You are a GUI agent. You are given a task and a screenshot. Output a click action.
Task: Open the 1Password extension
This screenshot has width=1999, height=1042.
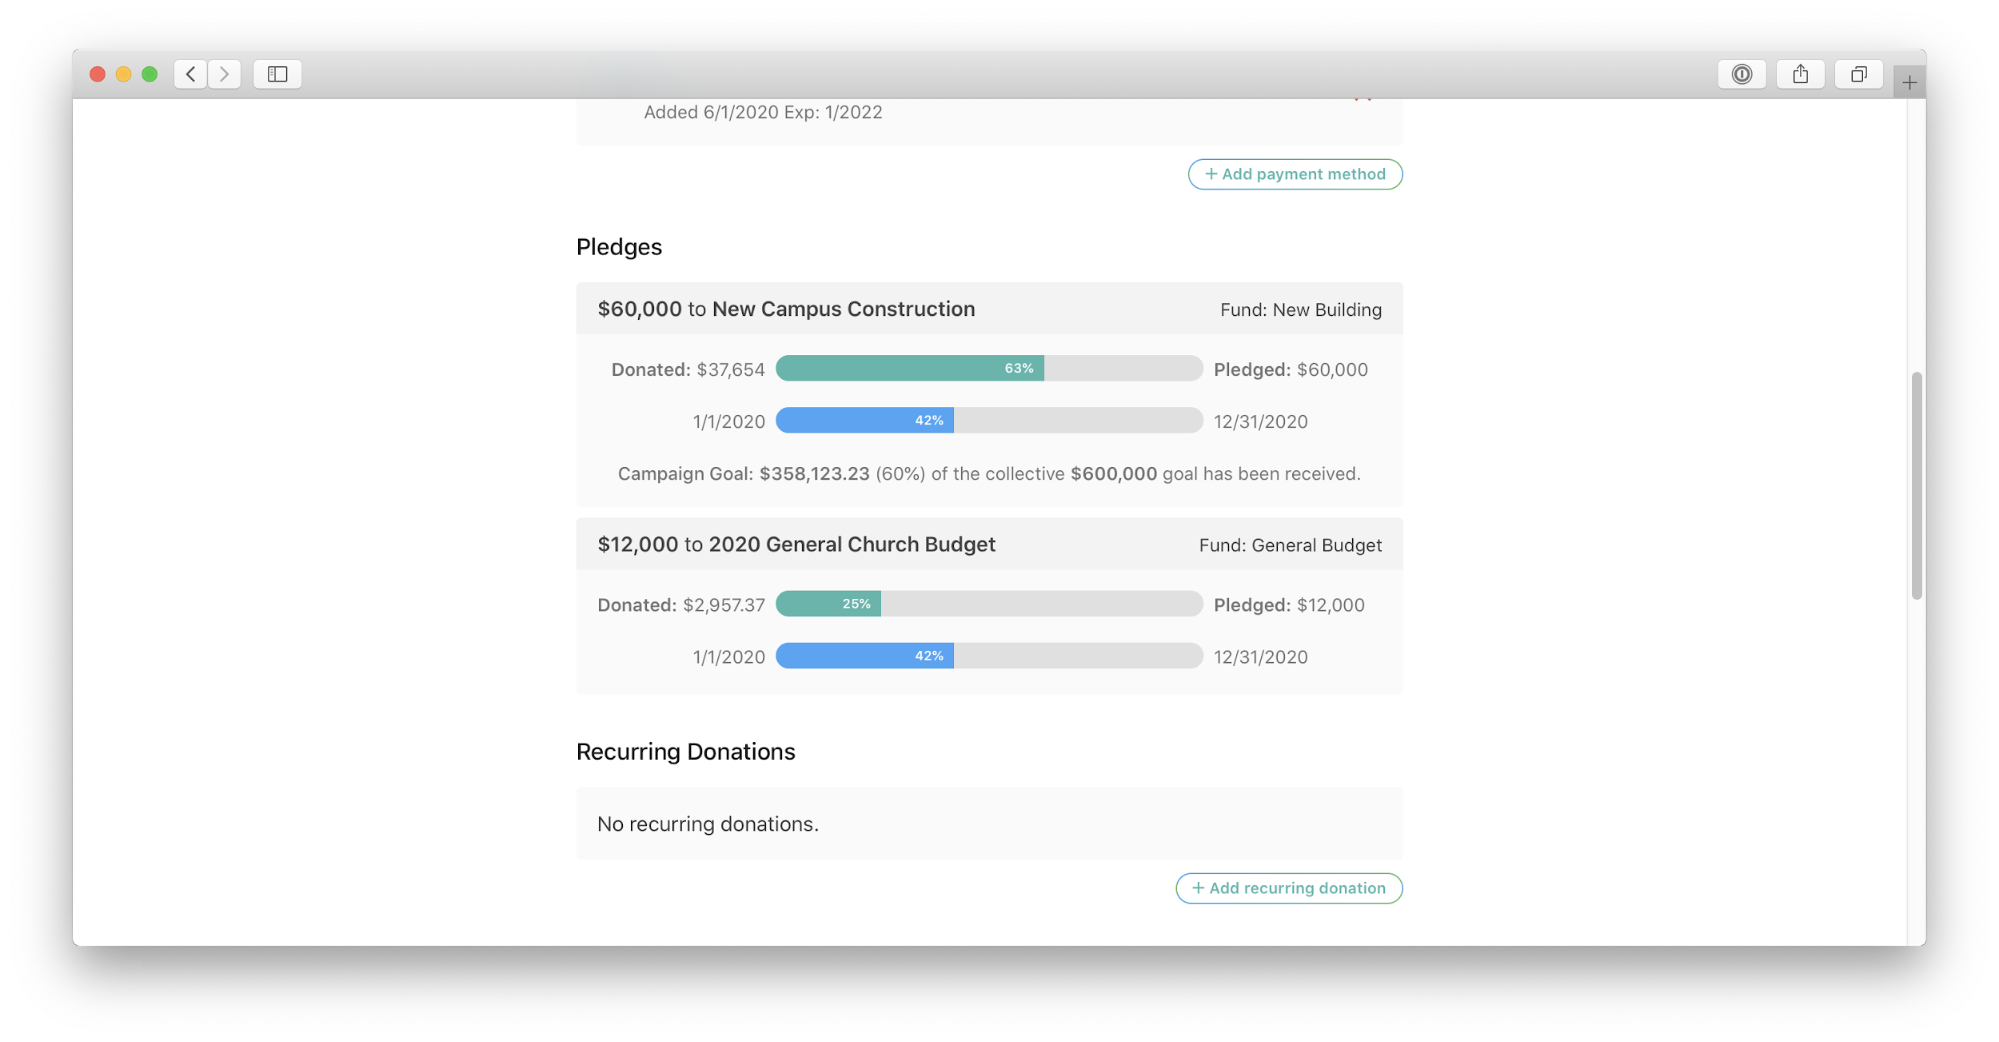pos(1742,74)
